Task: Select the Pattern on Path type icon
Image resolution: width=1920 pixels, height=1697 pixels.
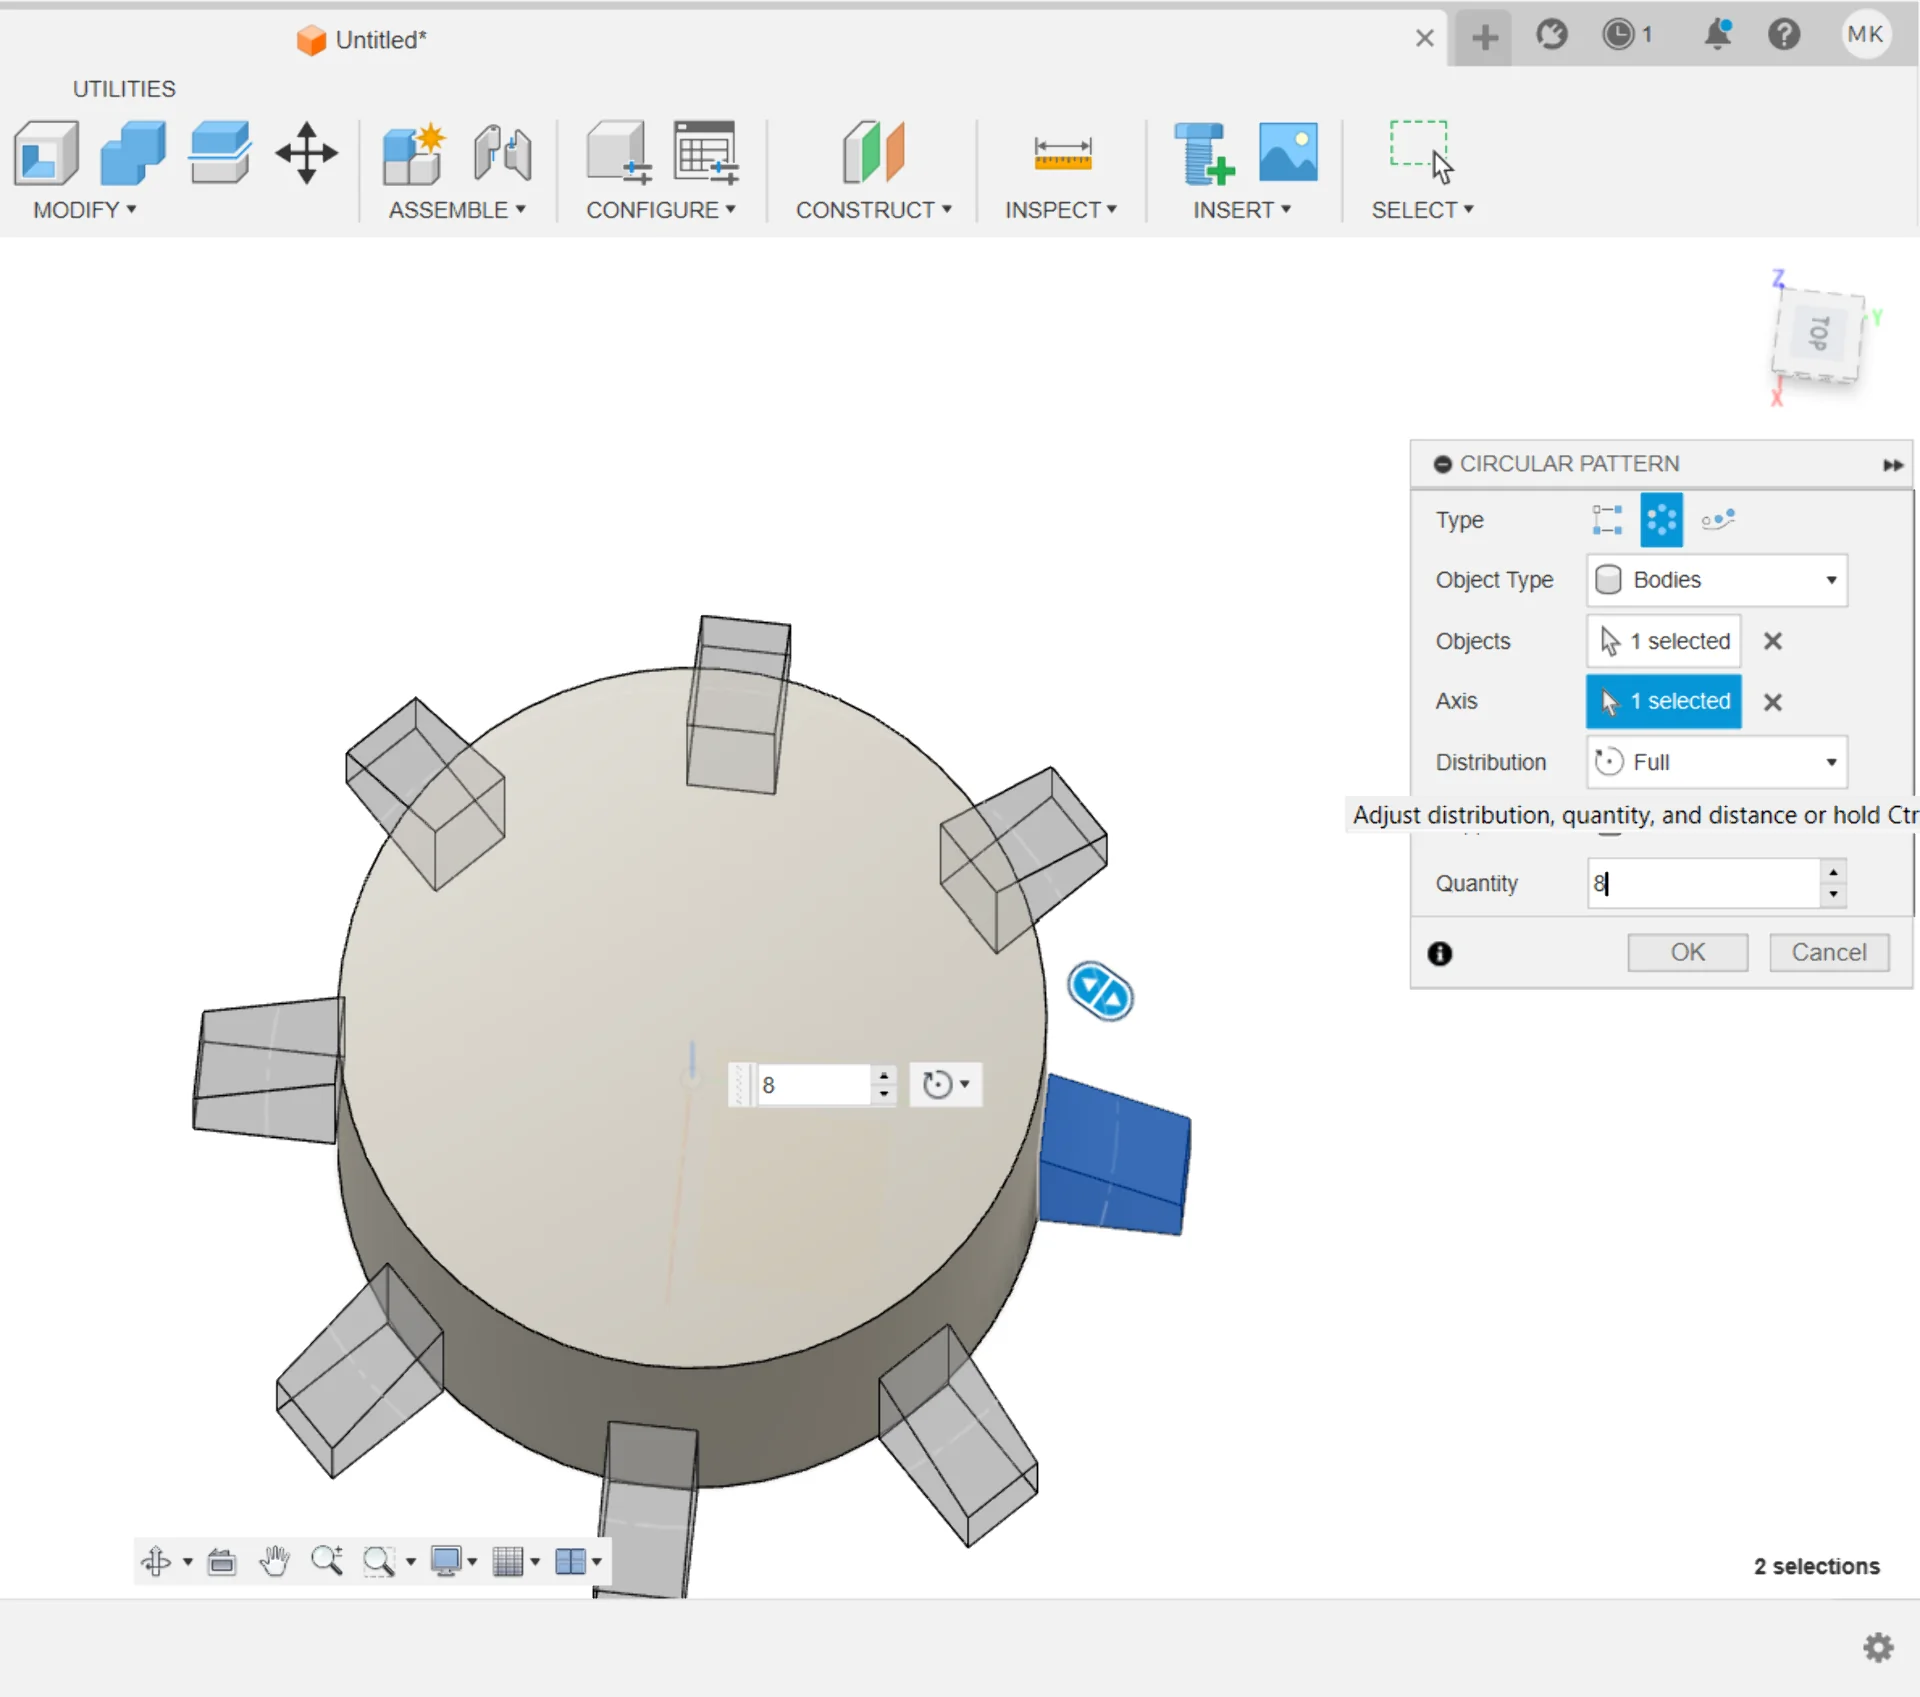Action: pos(1717,520)
